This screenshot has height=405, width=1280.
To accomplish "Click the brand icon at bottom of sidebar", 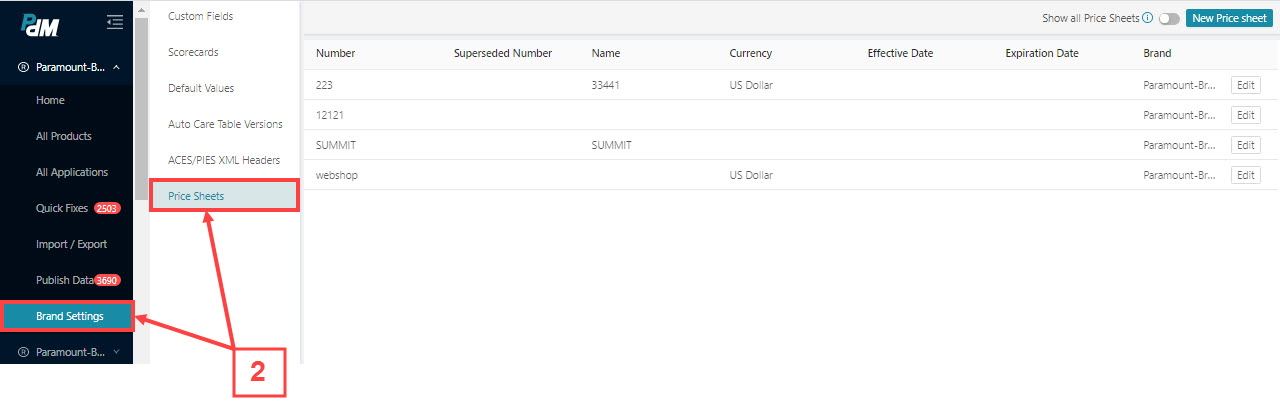I will 23,352.
